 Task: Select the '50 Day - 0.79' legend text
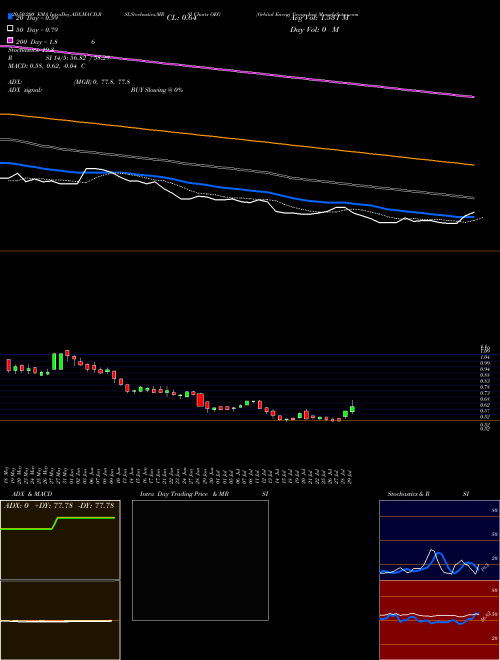[37, 30]
